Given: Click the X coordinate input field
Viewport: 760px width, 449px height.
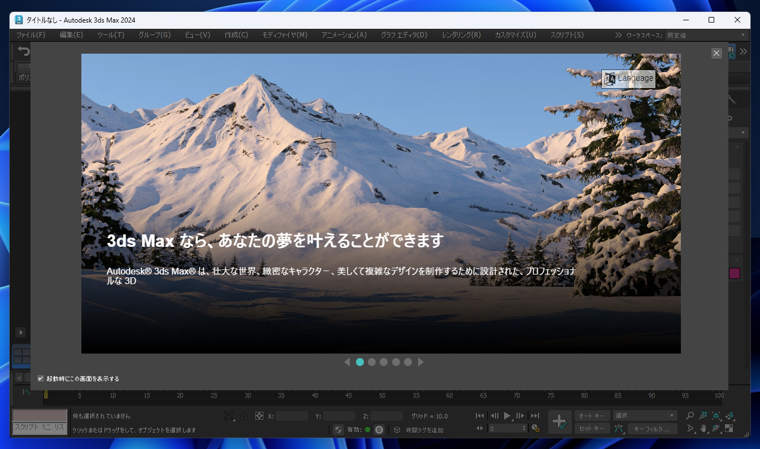Looking at the screenshot, I should coord(292,416).
